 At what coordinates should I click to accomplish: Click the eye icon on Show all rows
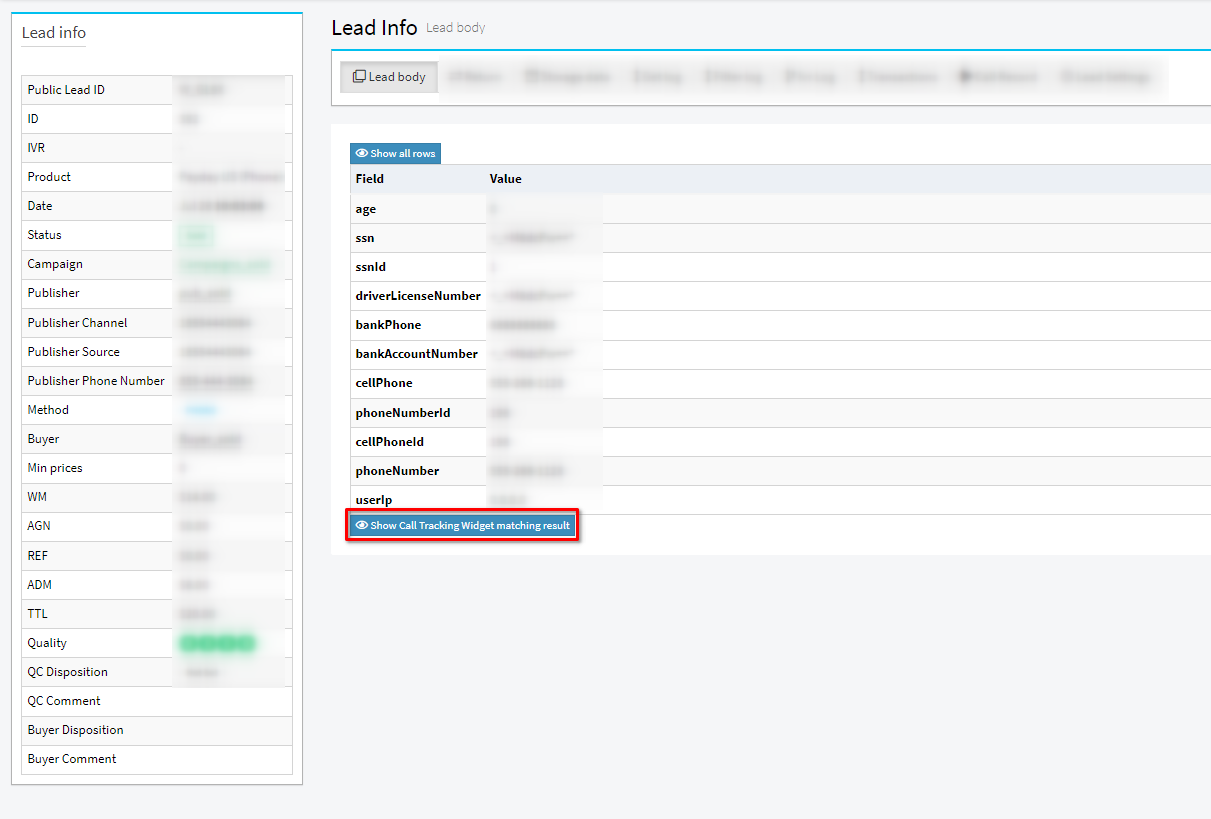tap(361, 154)
